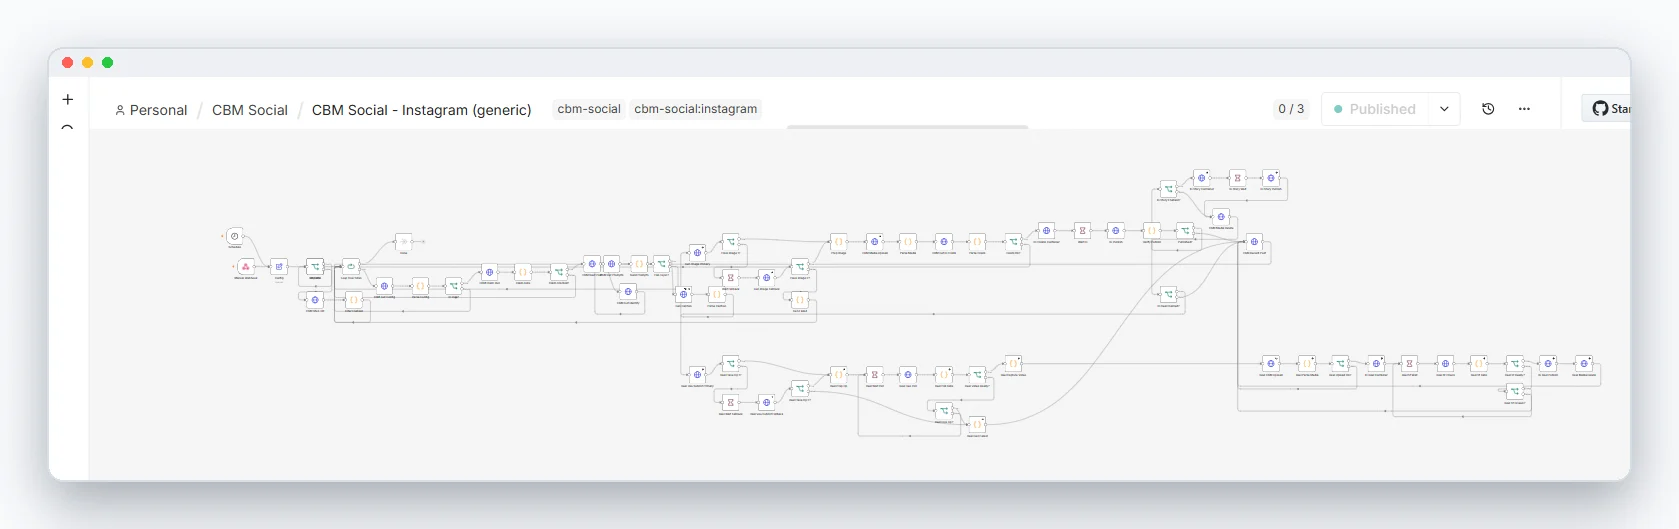The height and width of the screenshot is (529, 1679).
Task: Select the greyed Done no-op node
Action: click(404, 241)
